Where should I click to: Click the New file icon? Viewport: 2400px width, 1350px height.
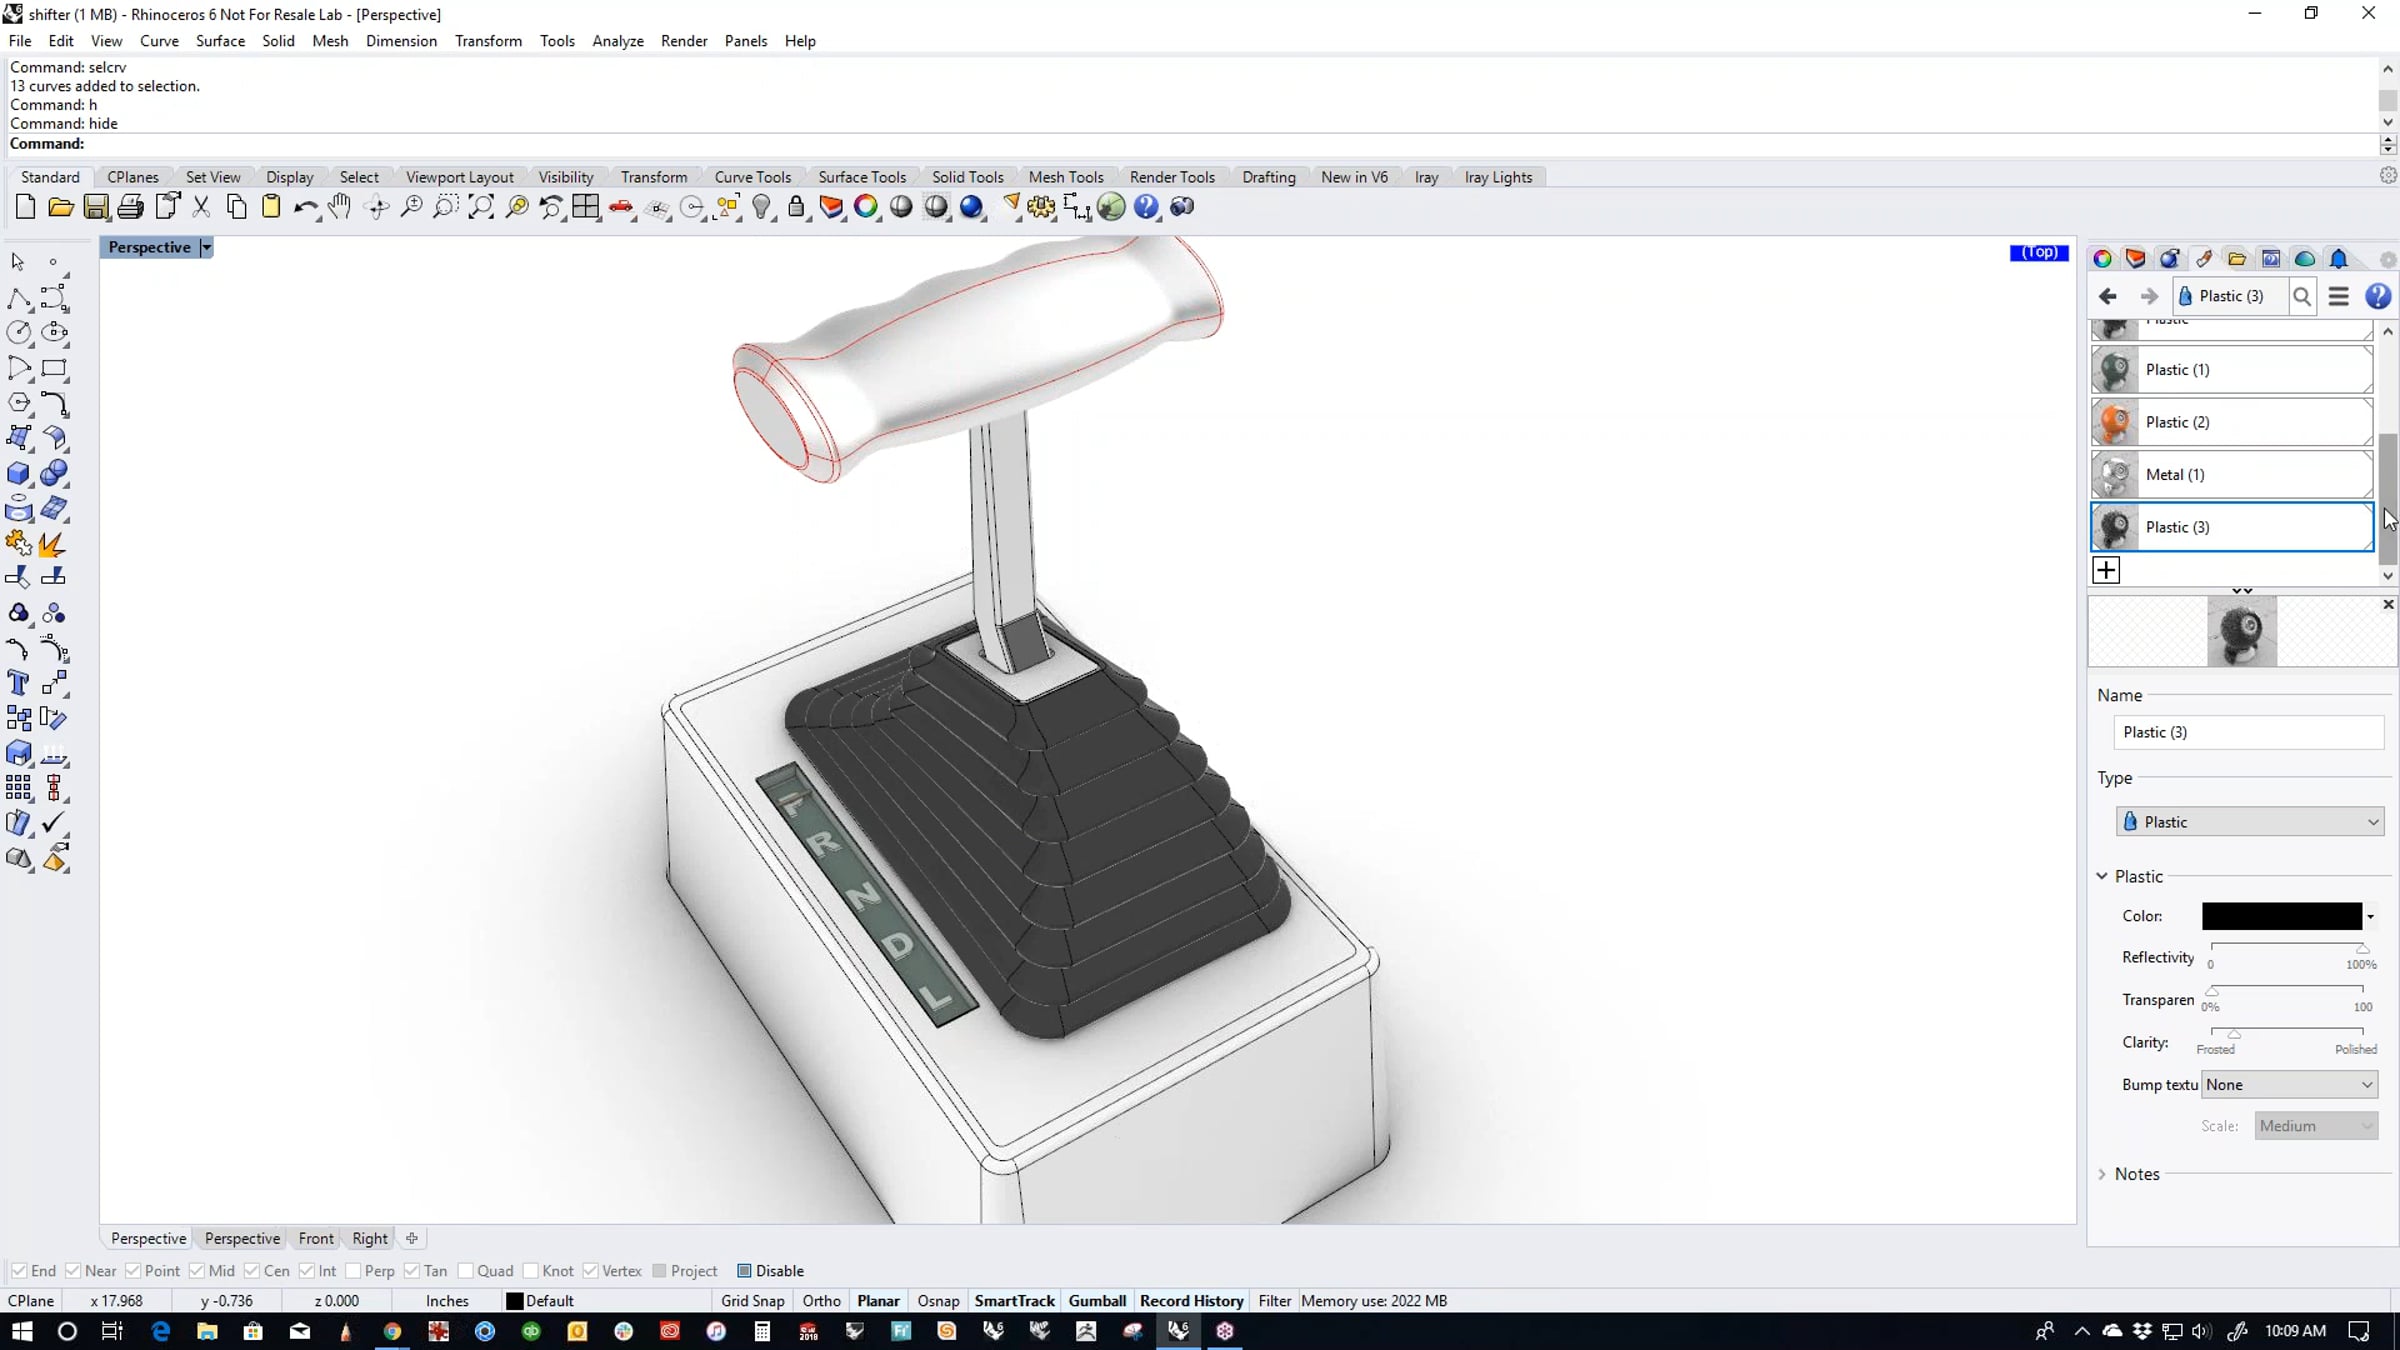pos(26,207)
